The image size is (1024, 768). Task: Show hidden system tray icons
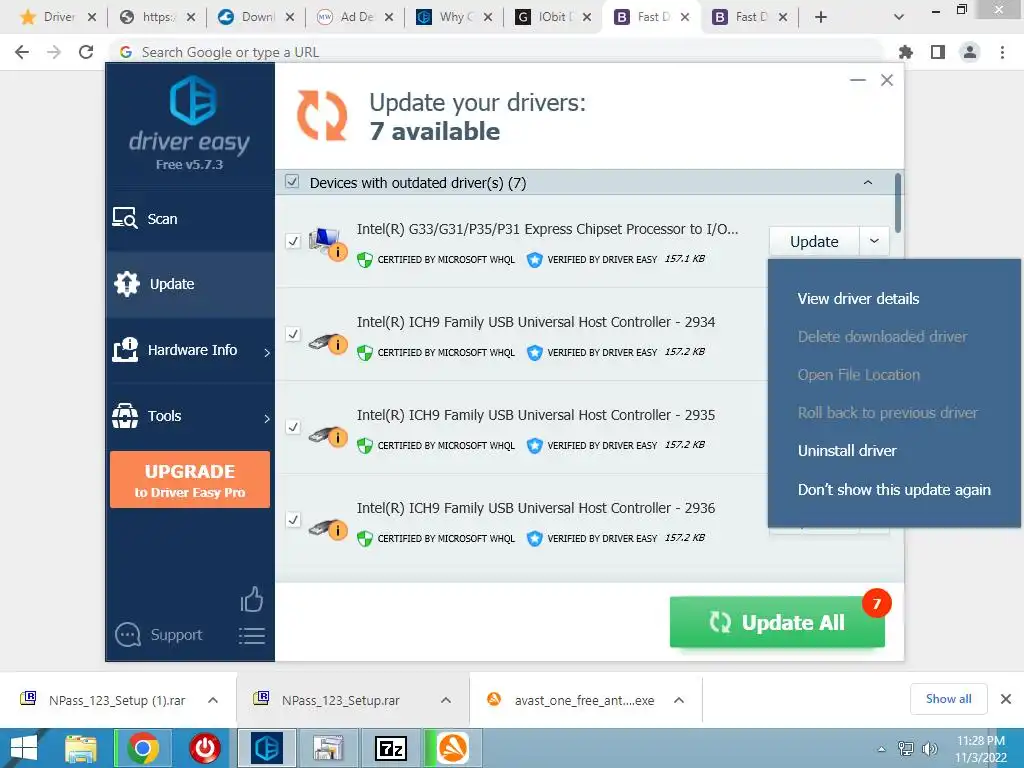881,749
